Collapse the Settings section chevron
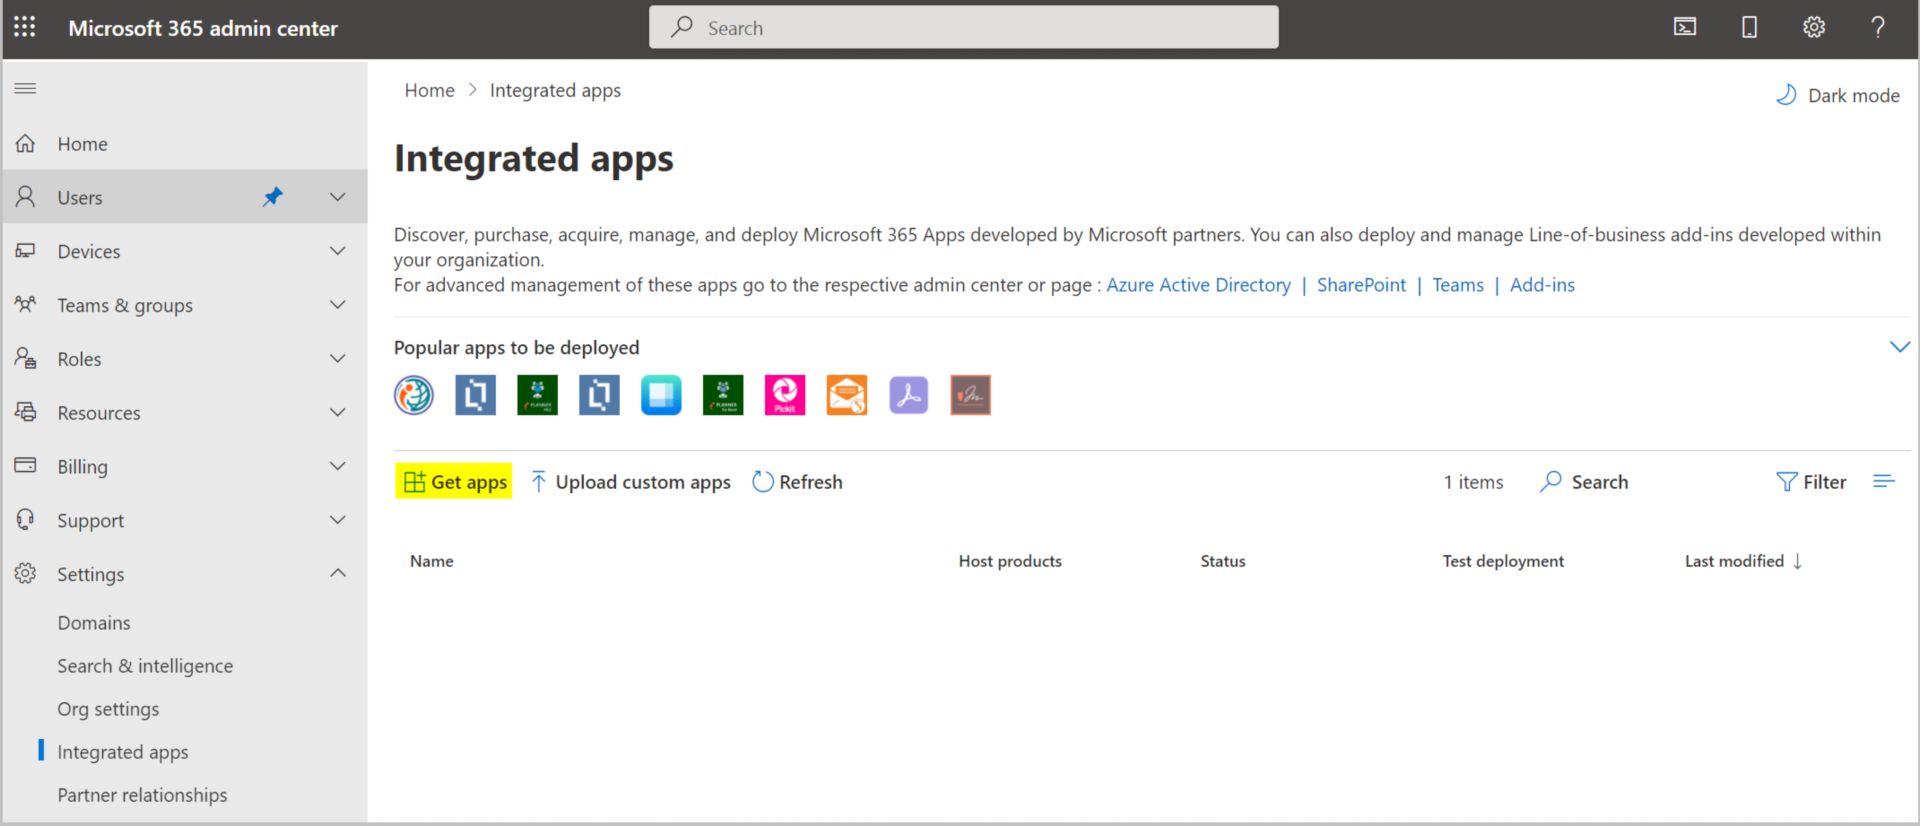This screenshot has height=826, width=1920. coord(338,573)
